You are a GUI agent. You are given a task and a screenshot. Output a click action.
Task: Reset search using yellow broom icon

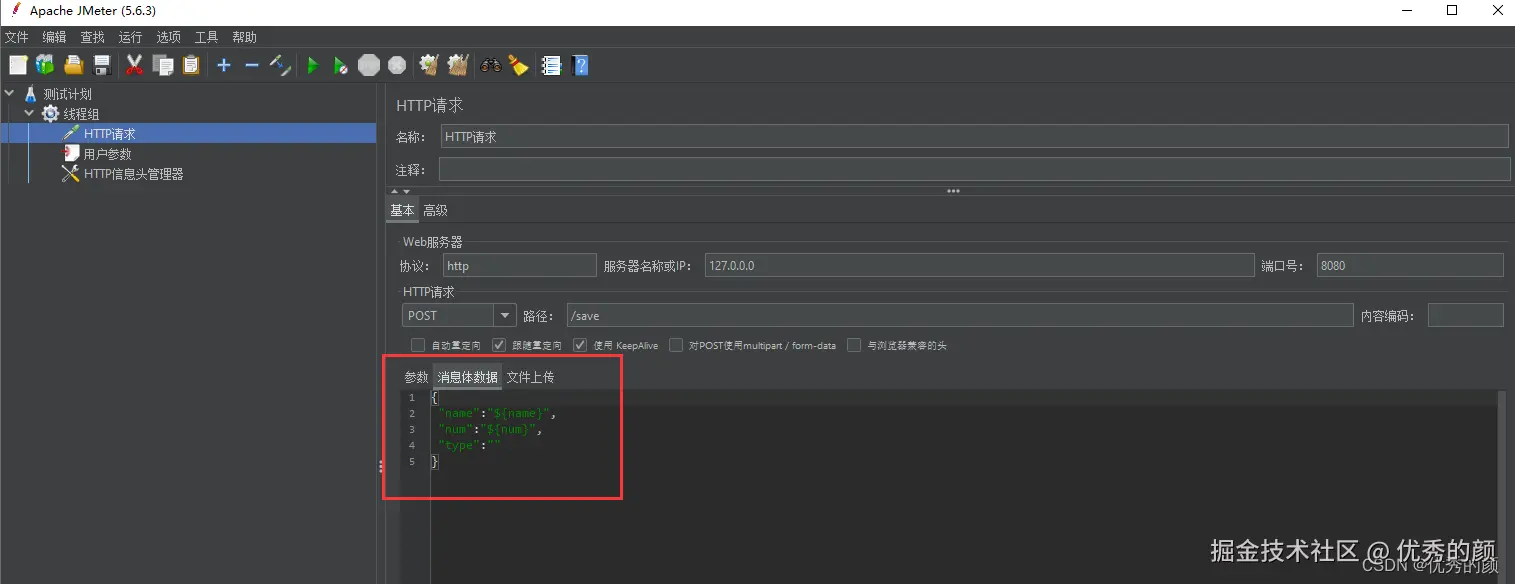tap(518, 65)
